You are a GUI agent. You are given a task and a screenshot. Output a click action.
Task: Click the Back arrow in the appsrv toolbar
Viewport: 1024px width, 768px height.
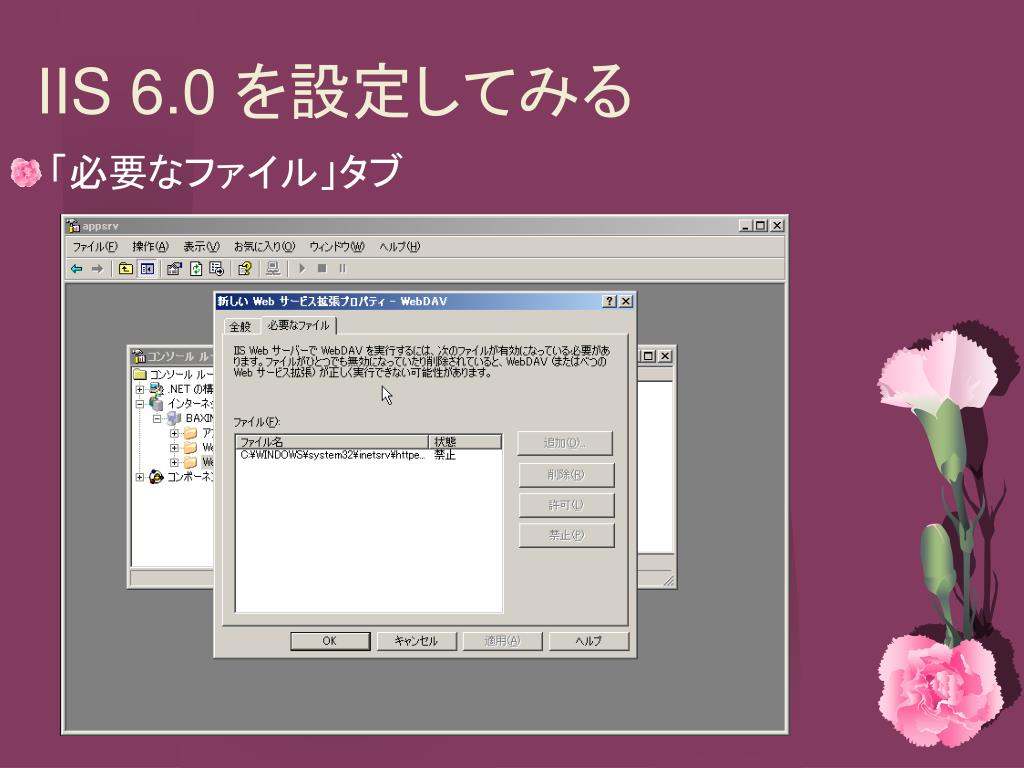click(77, 268)
